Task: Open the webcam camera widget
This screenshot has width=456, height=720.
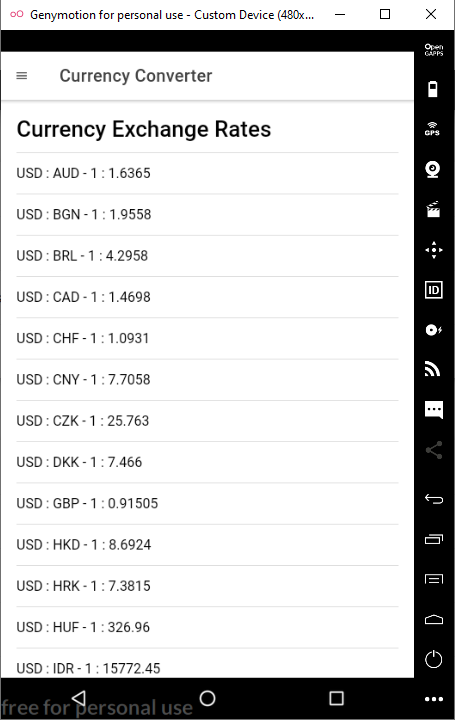Action: point(433,169)
